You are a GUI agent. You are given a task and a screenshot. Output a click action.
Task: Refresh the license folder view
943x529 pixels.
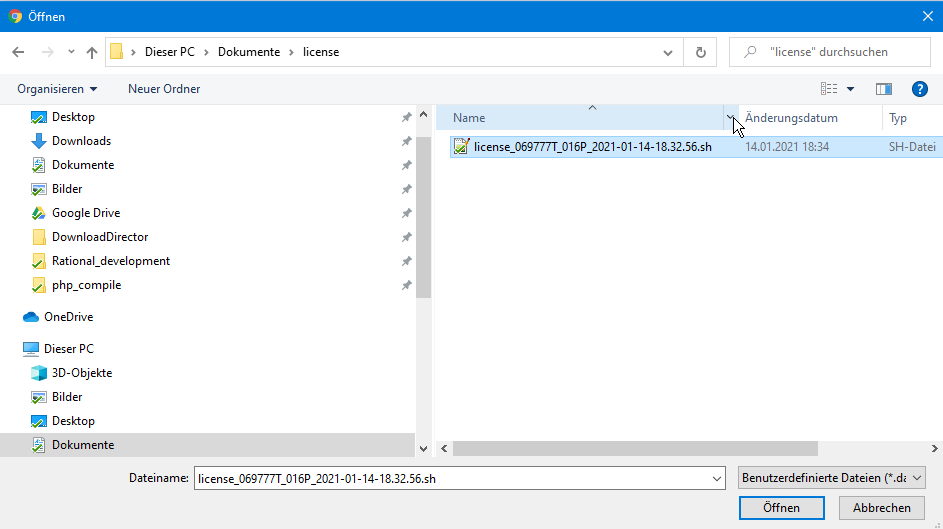701,52
